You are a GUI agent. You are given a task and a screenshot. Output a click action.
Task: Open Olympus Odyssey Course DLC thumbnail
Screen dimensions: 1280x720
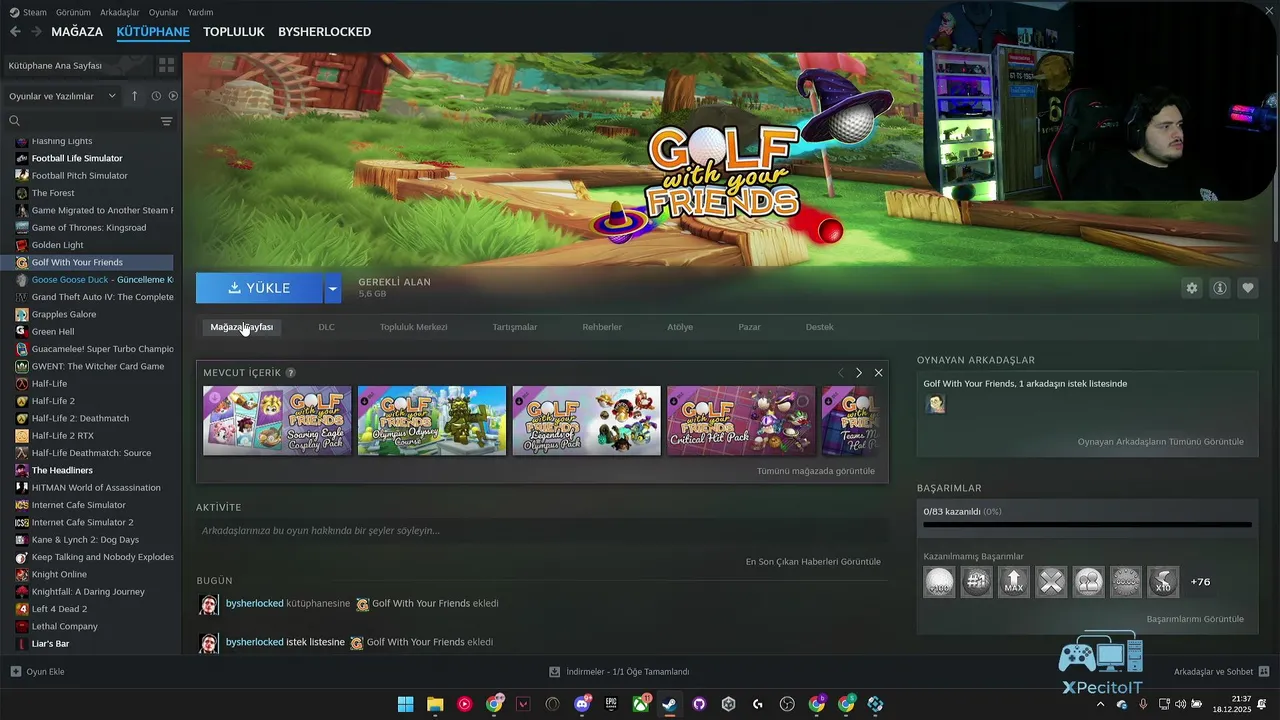[432, 421]
